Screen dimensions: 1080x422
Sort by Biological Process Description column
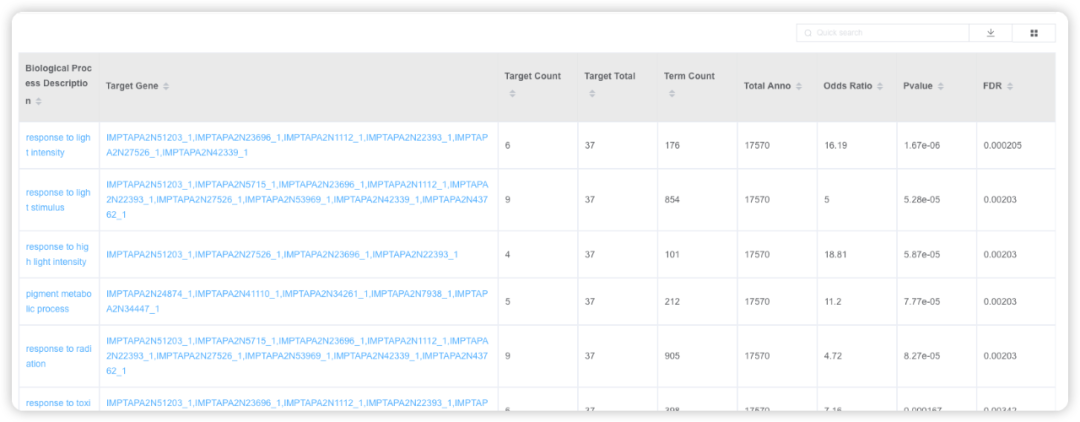coord(39,101)
